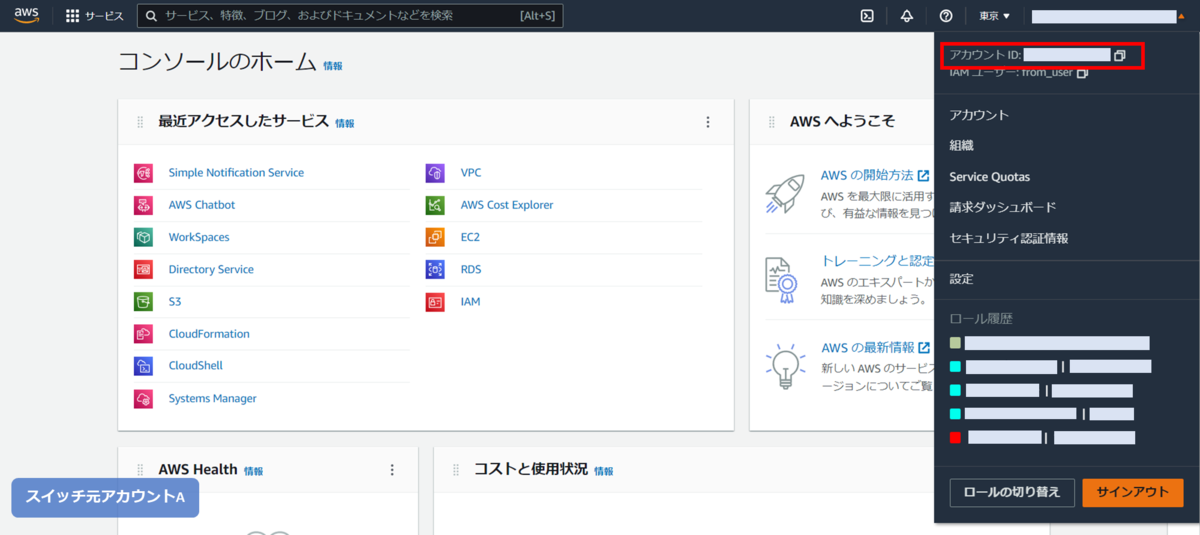Open the Directory Service link
The width and height of the screenshot is (1200, 535).
click(211, 269)
